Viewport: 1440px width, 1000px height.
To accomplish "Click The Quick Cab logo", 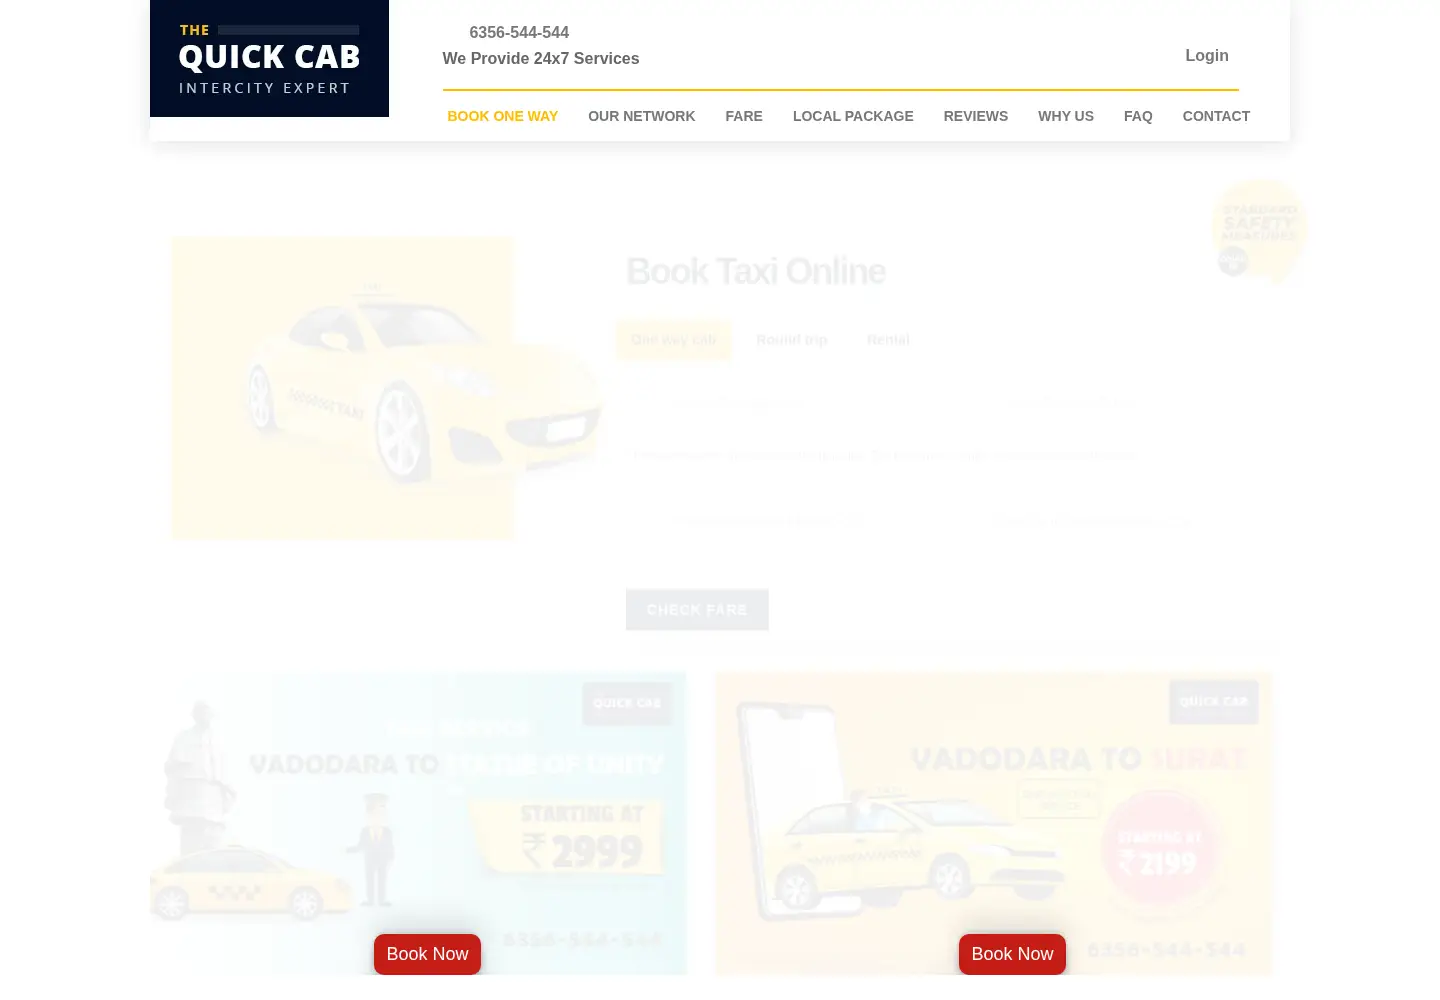I will [269, 58].
